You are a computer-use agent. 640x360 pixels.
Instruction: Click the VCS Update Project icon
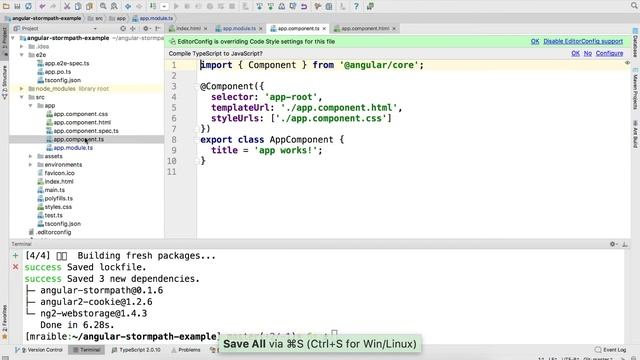point(260,7)
